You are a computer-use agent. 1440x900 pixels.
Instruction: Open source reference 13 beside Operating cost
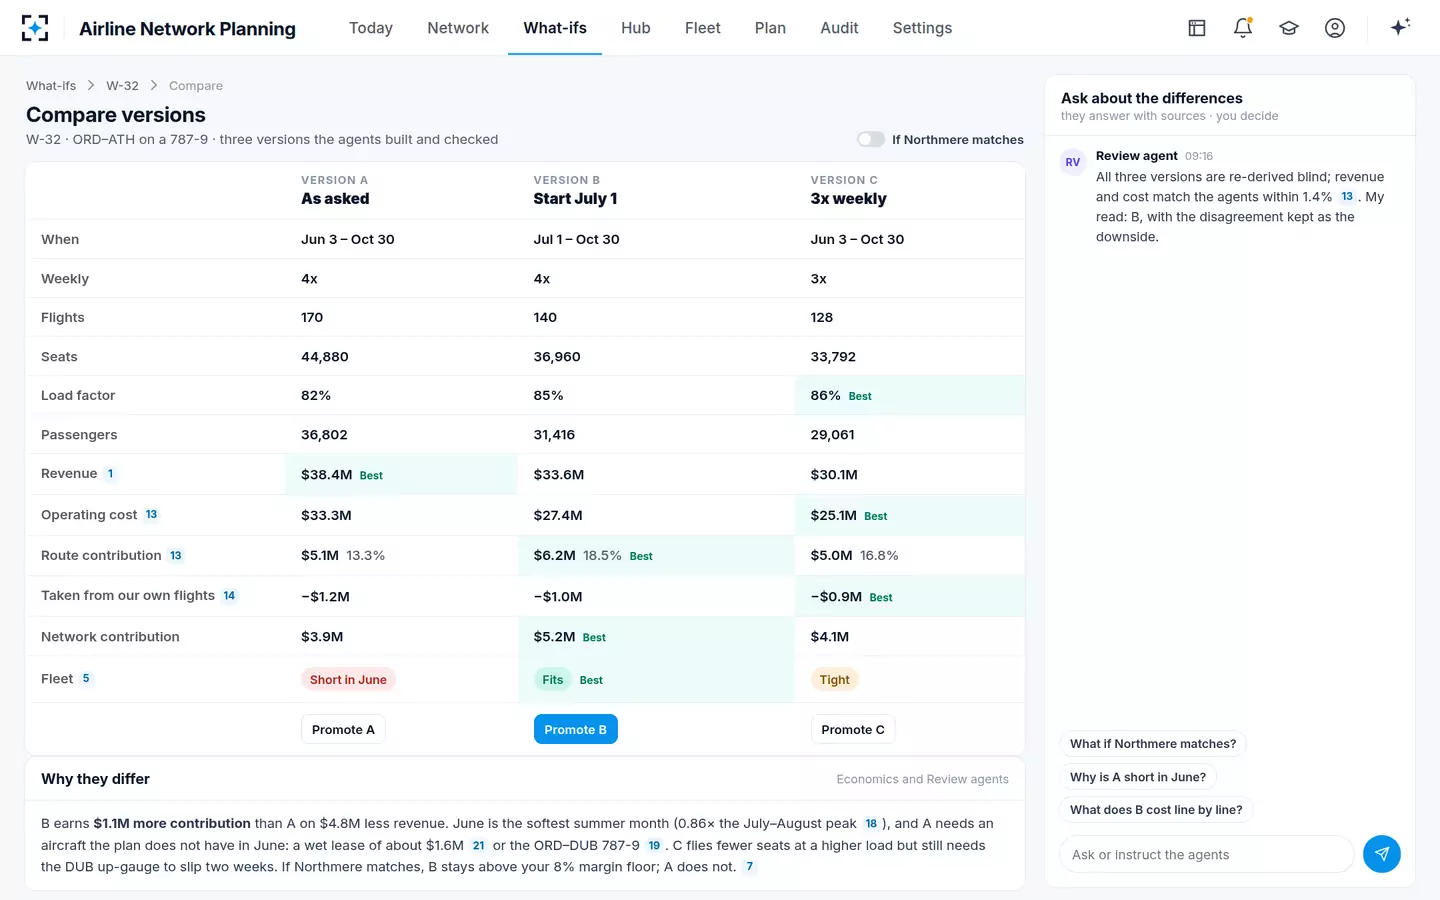click(152, 515)
